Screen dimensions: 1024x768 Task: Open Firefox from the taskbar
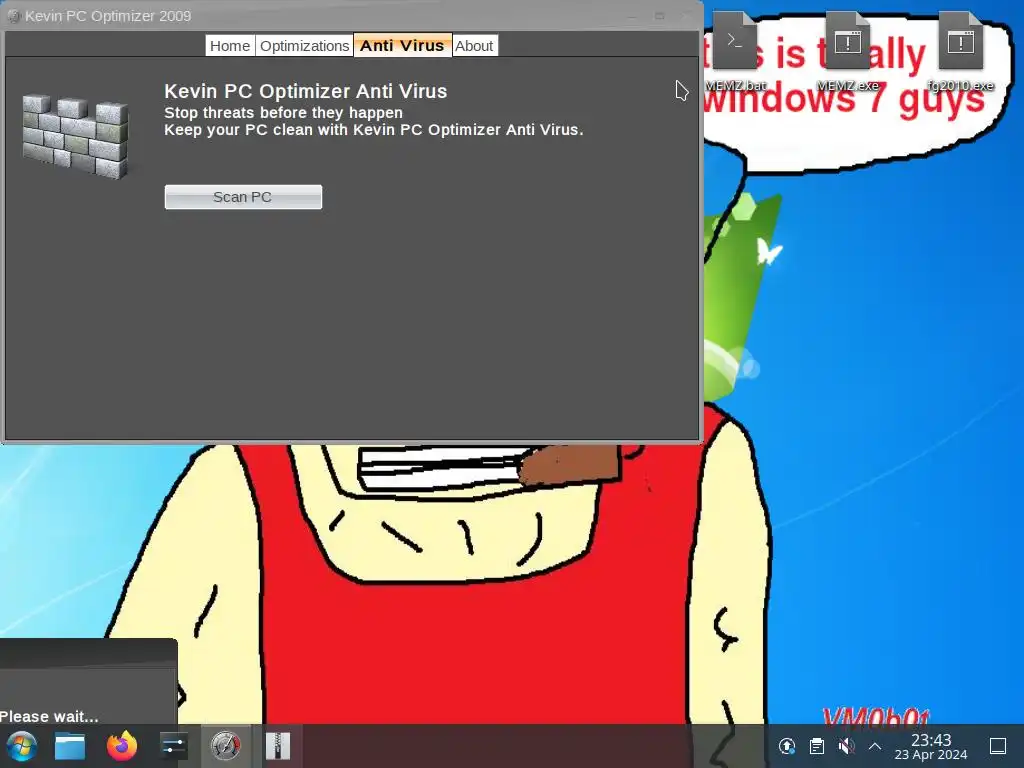[122, 746]
